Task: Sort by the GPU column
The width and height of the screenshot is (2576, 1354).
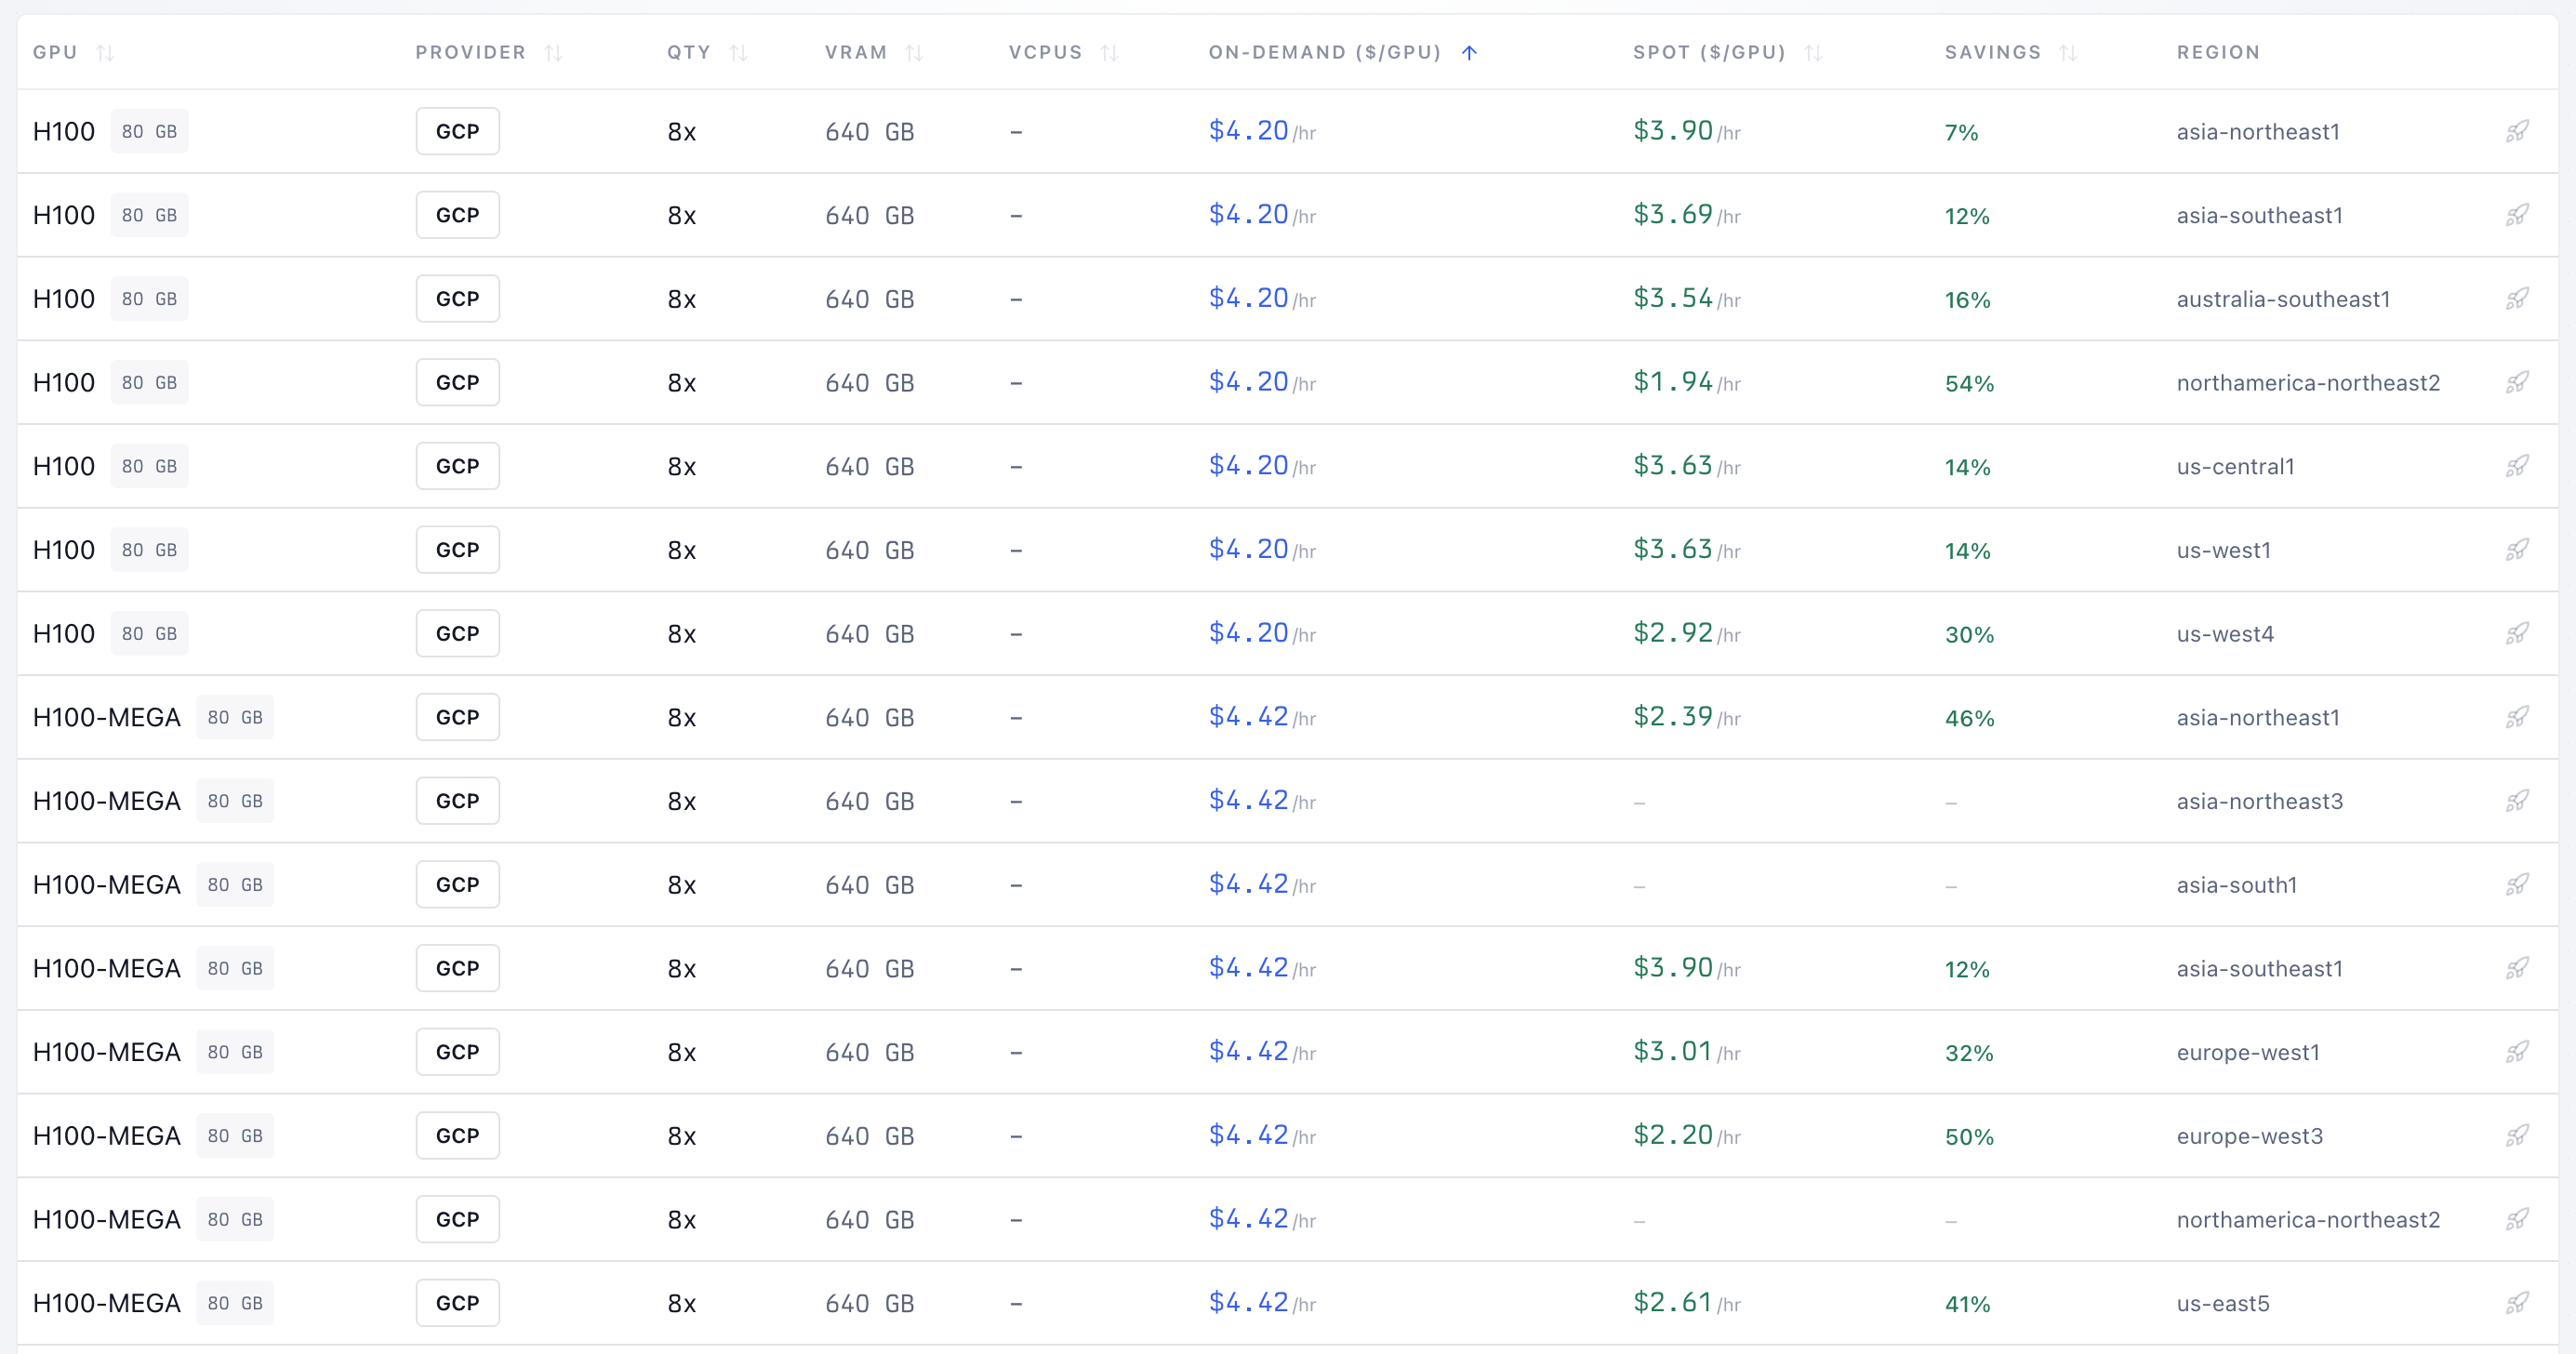Action: (x=107, y=52)
